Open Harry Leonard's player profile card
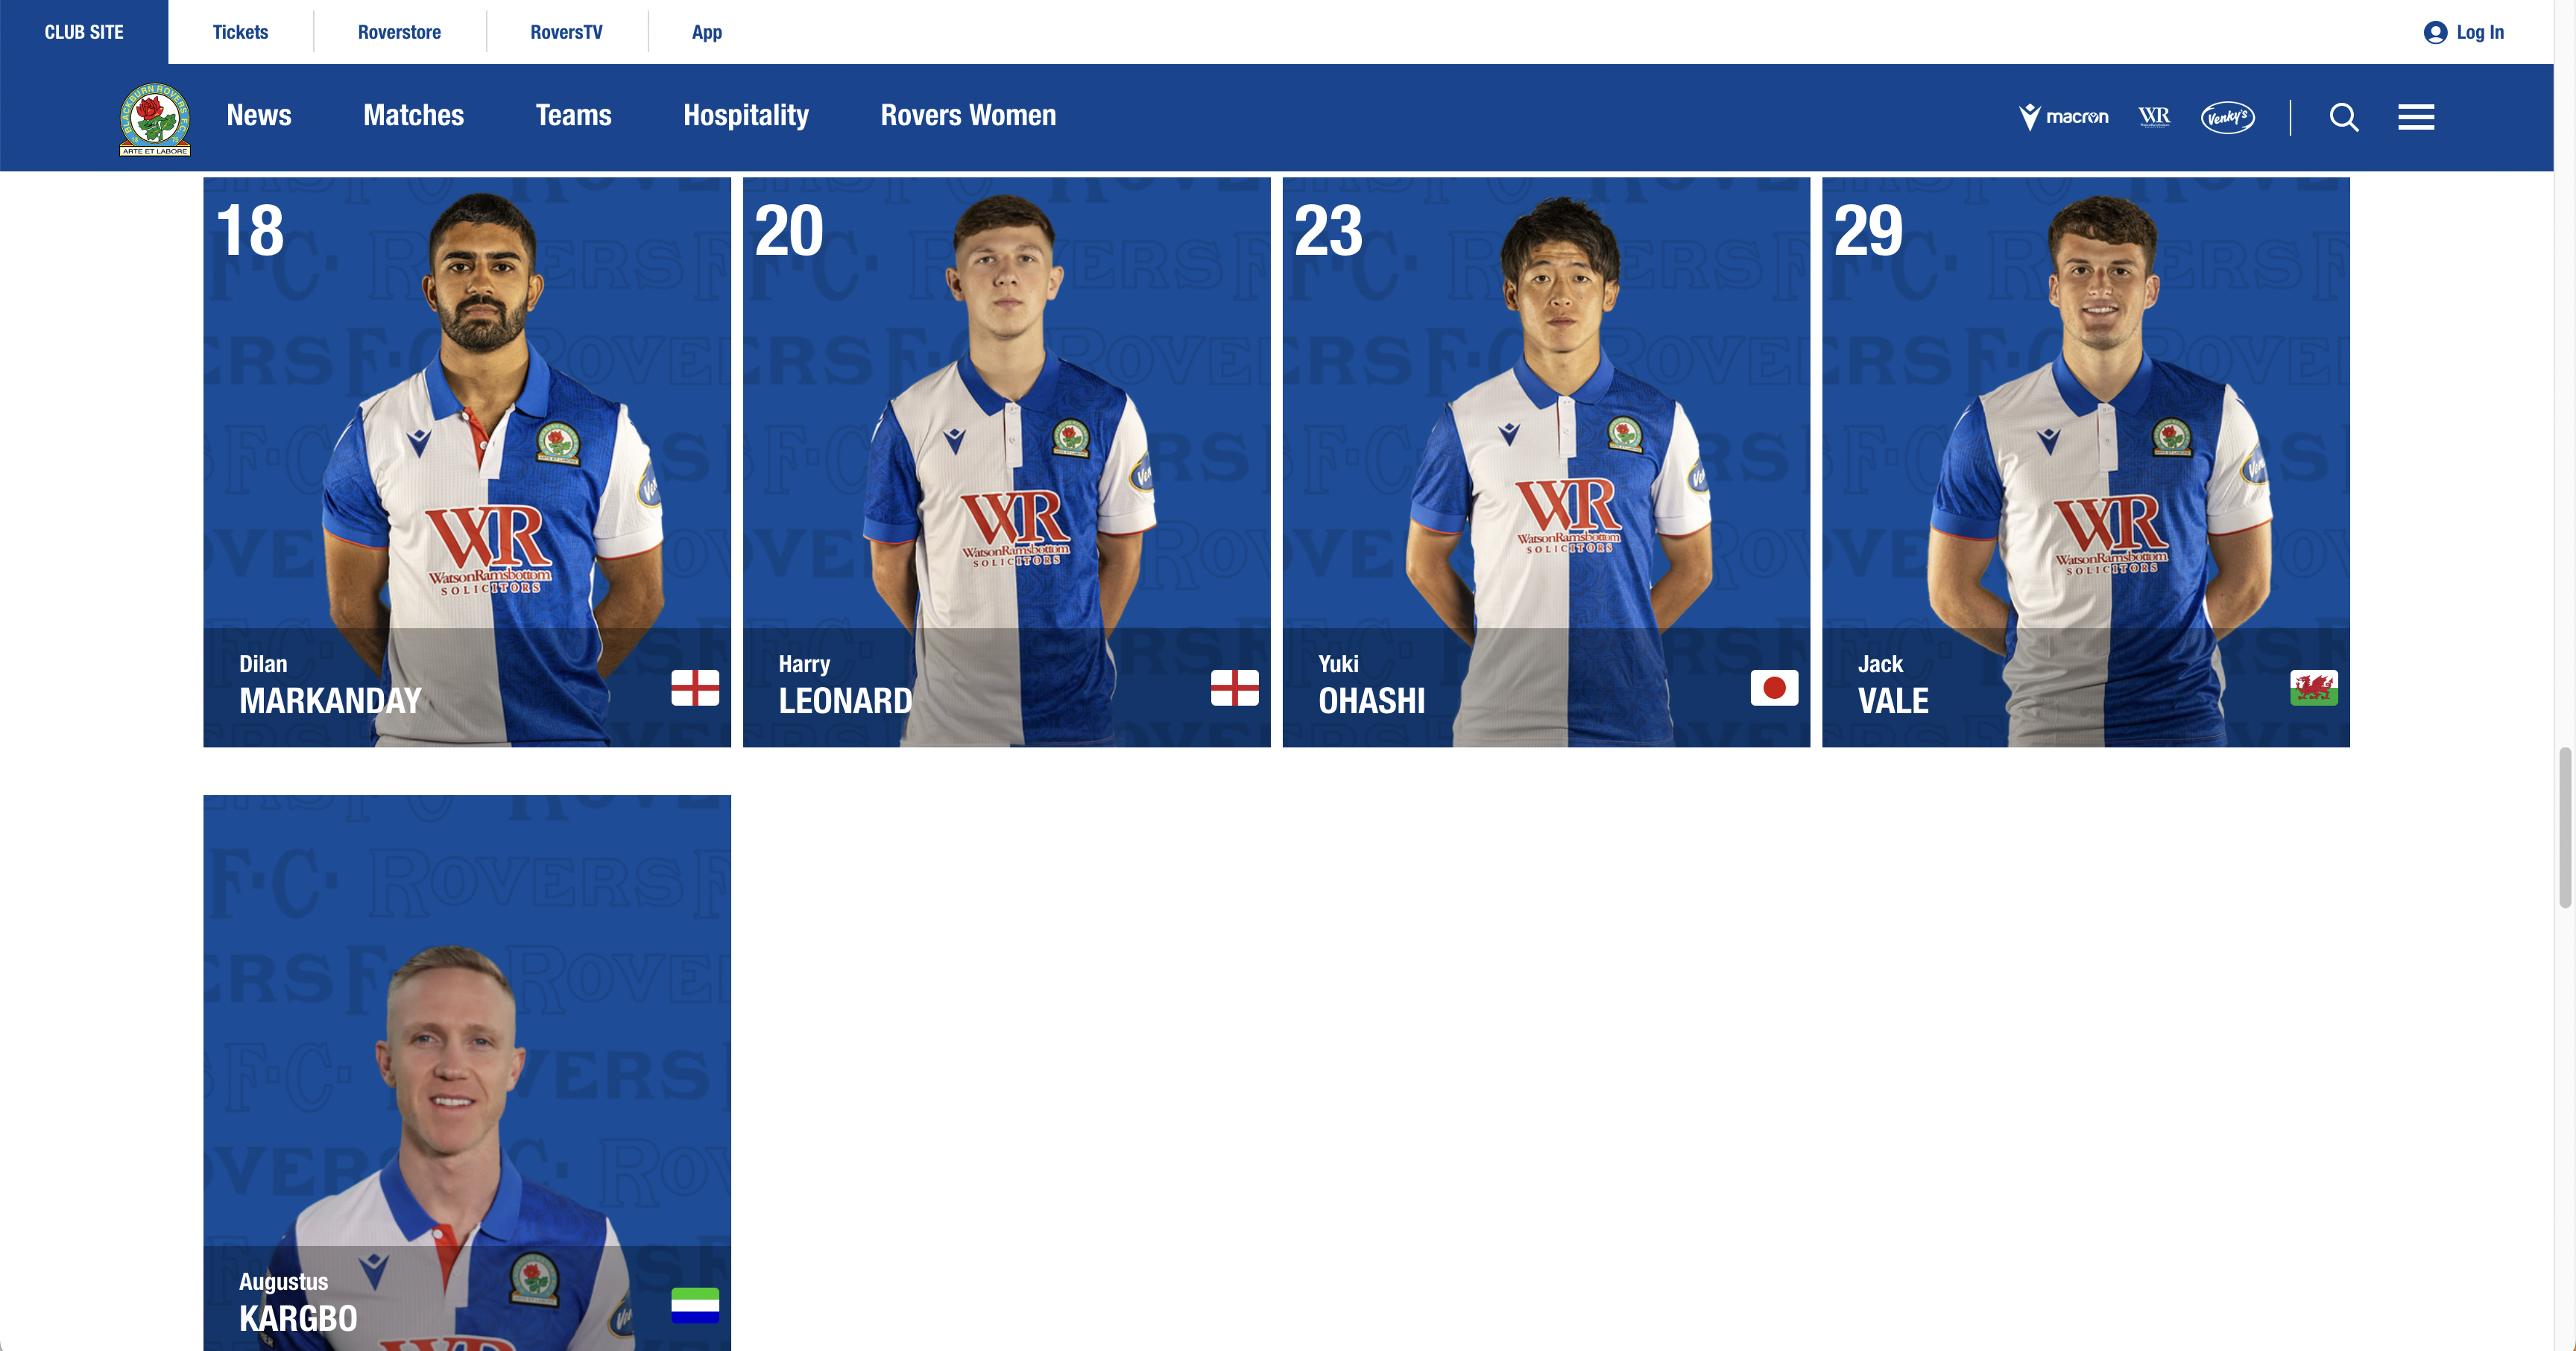The image size is (2576, 1351). pos(1006,462)
